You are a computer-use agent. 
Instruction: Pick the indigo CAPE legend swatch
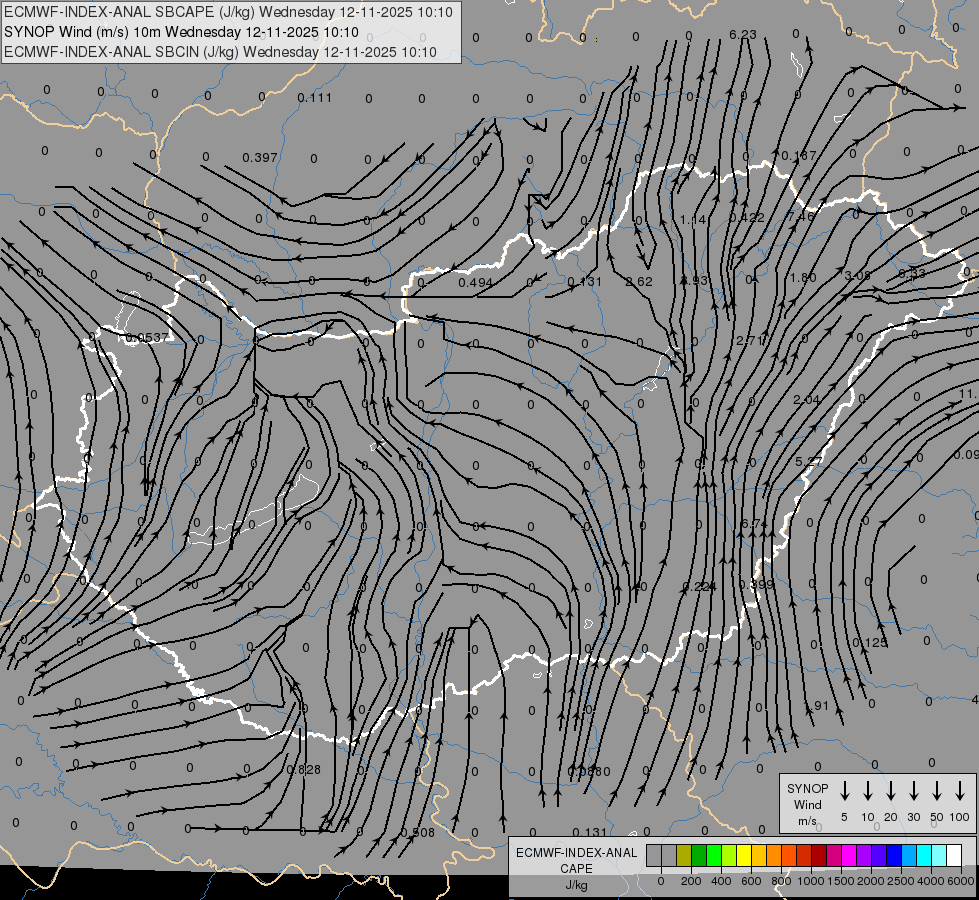coord(878,855)
